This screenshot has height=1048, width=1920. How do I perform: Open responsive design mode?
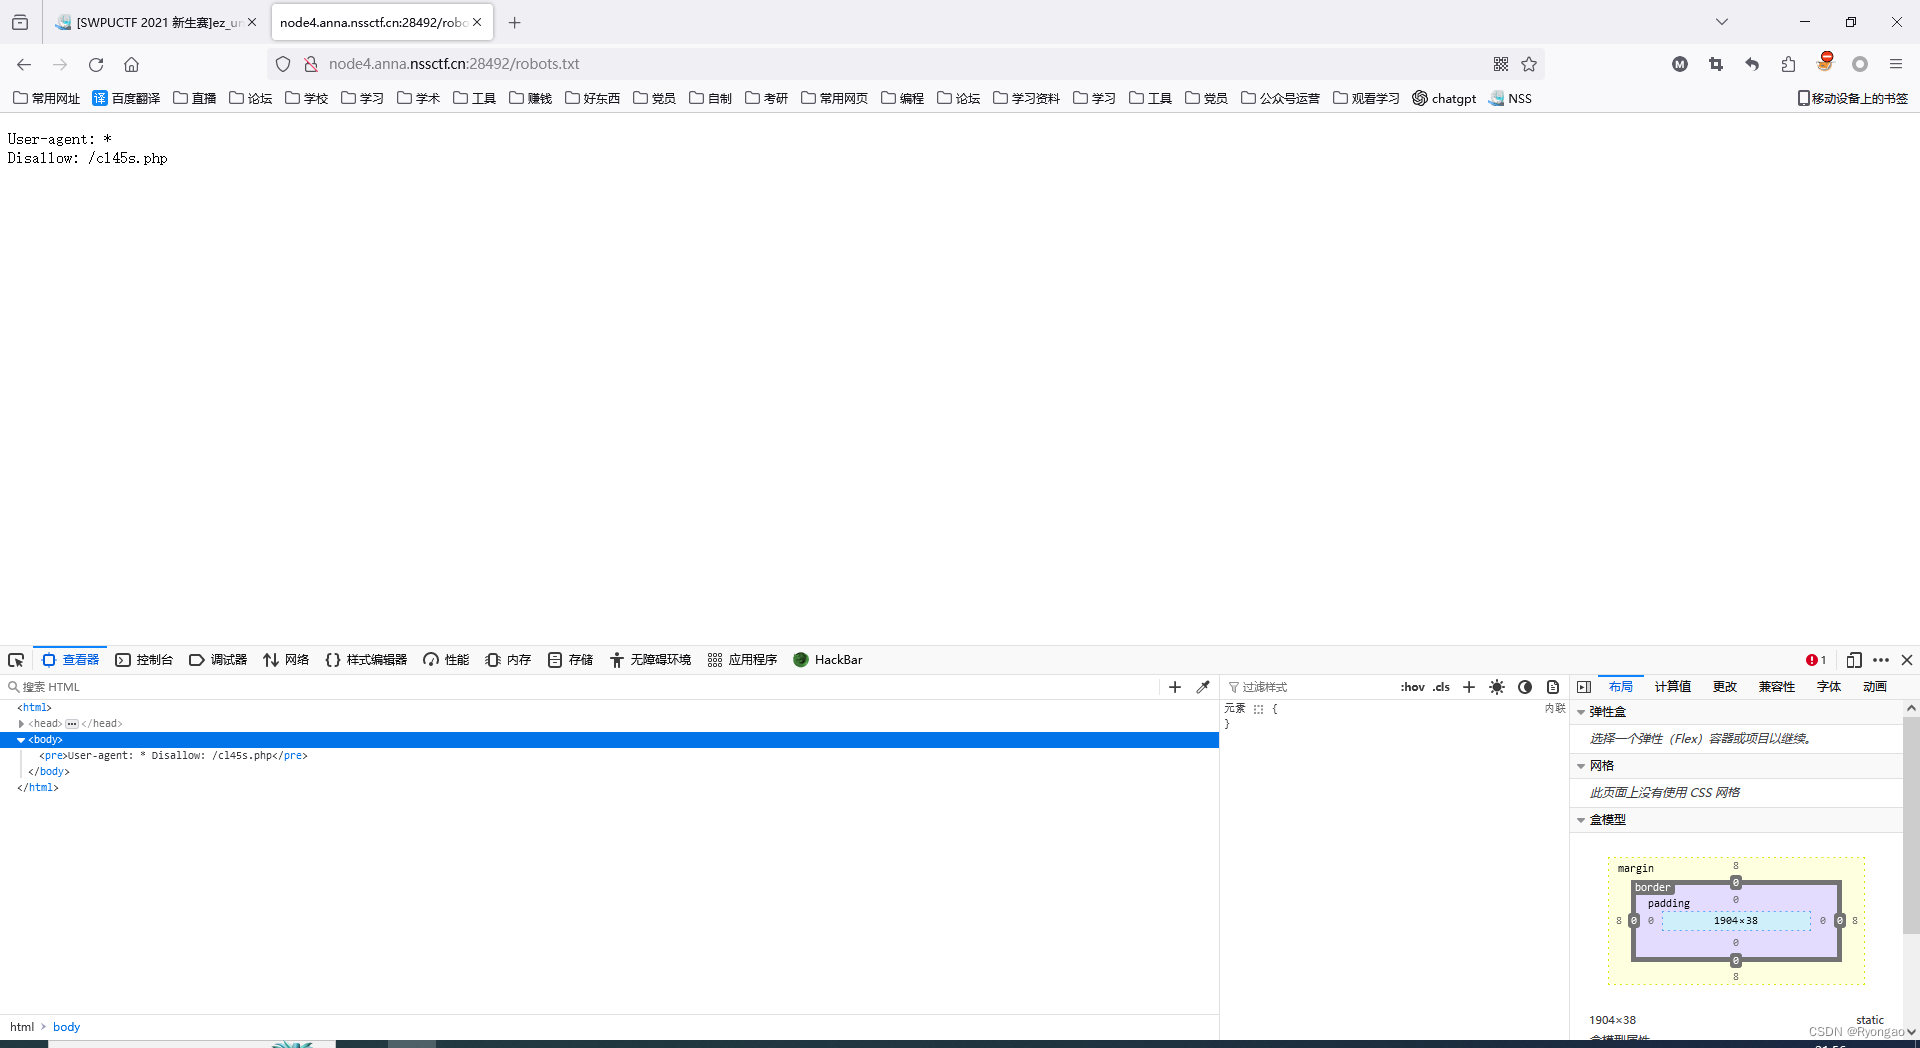1854,660
